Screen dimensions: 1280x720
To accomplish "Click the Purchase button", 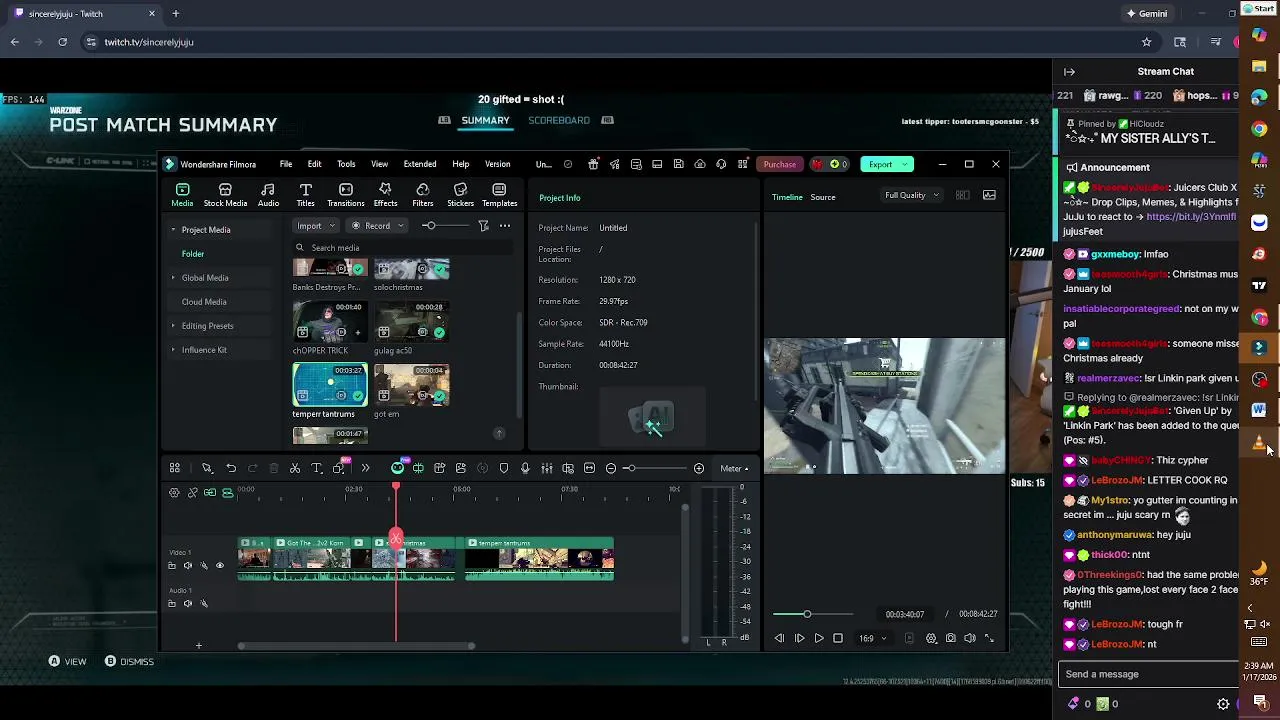I will point(780,164).
